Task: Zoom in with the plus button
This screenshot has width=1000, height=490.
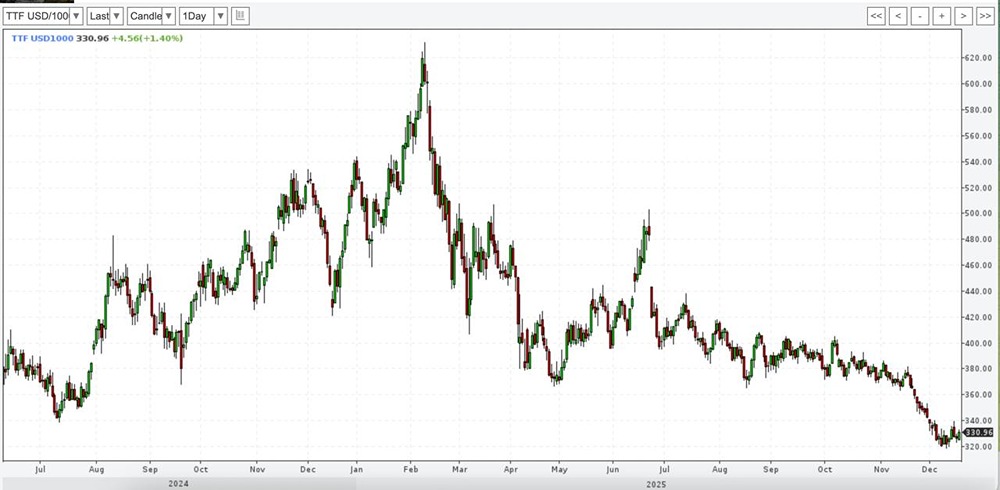Action: point(941,16)
